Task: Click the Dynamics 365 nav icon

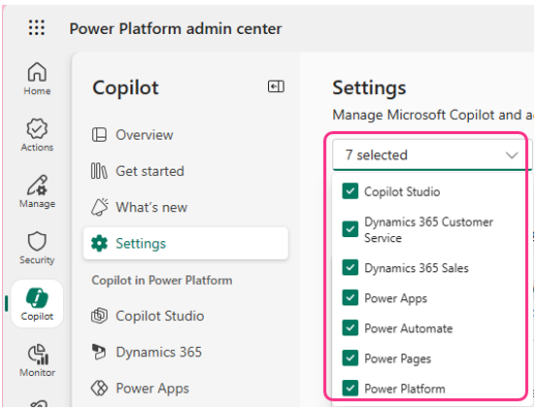Action: pyautogui.click(x=99, y=352)
